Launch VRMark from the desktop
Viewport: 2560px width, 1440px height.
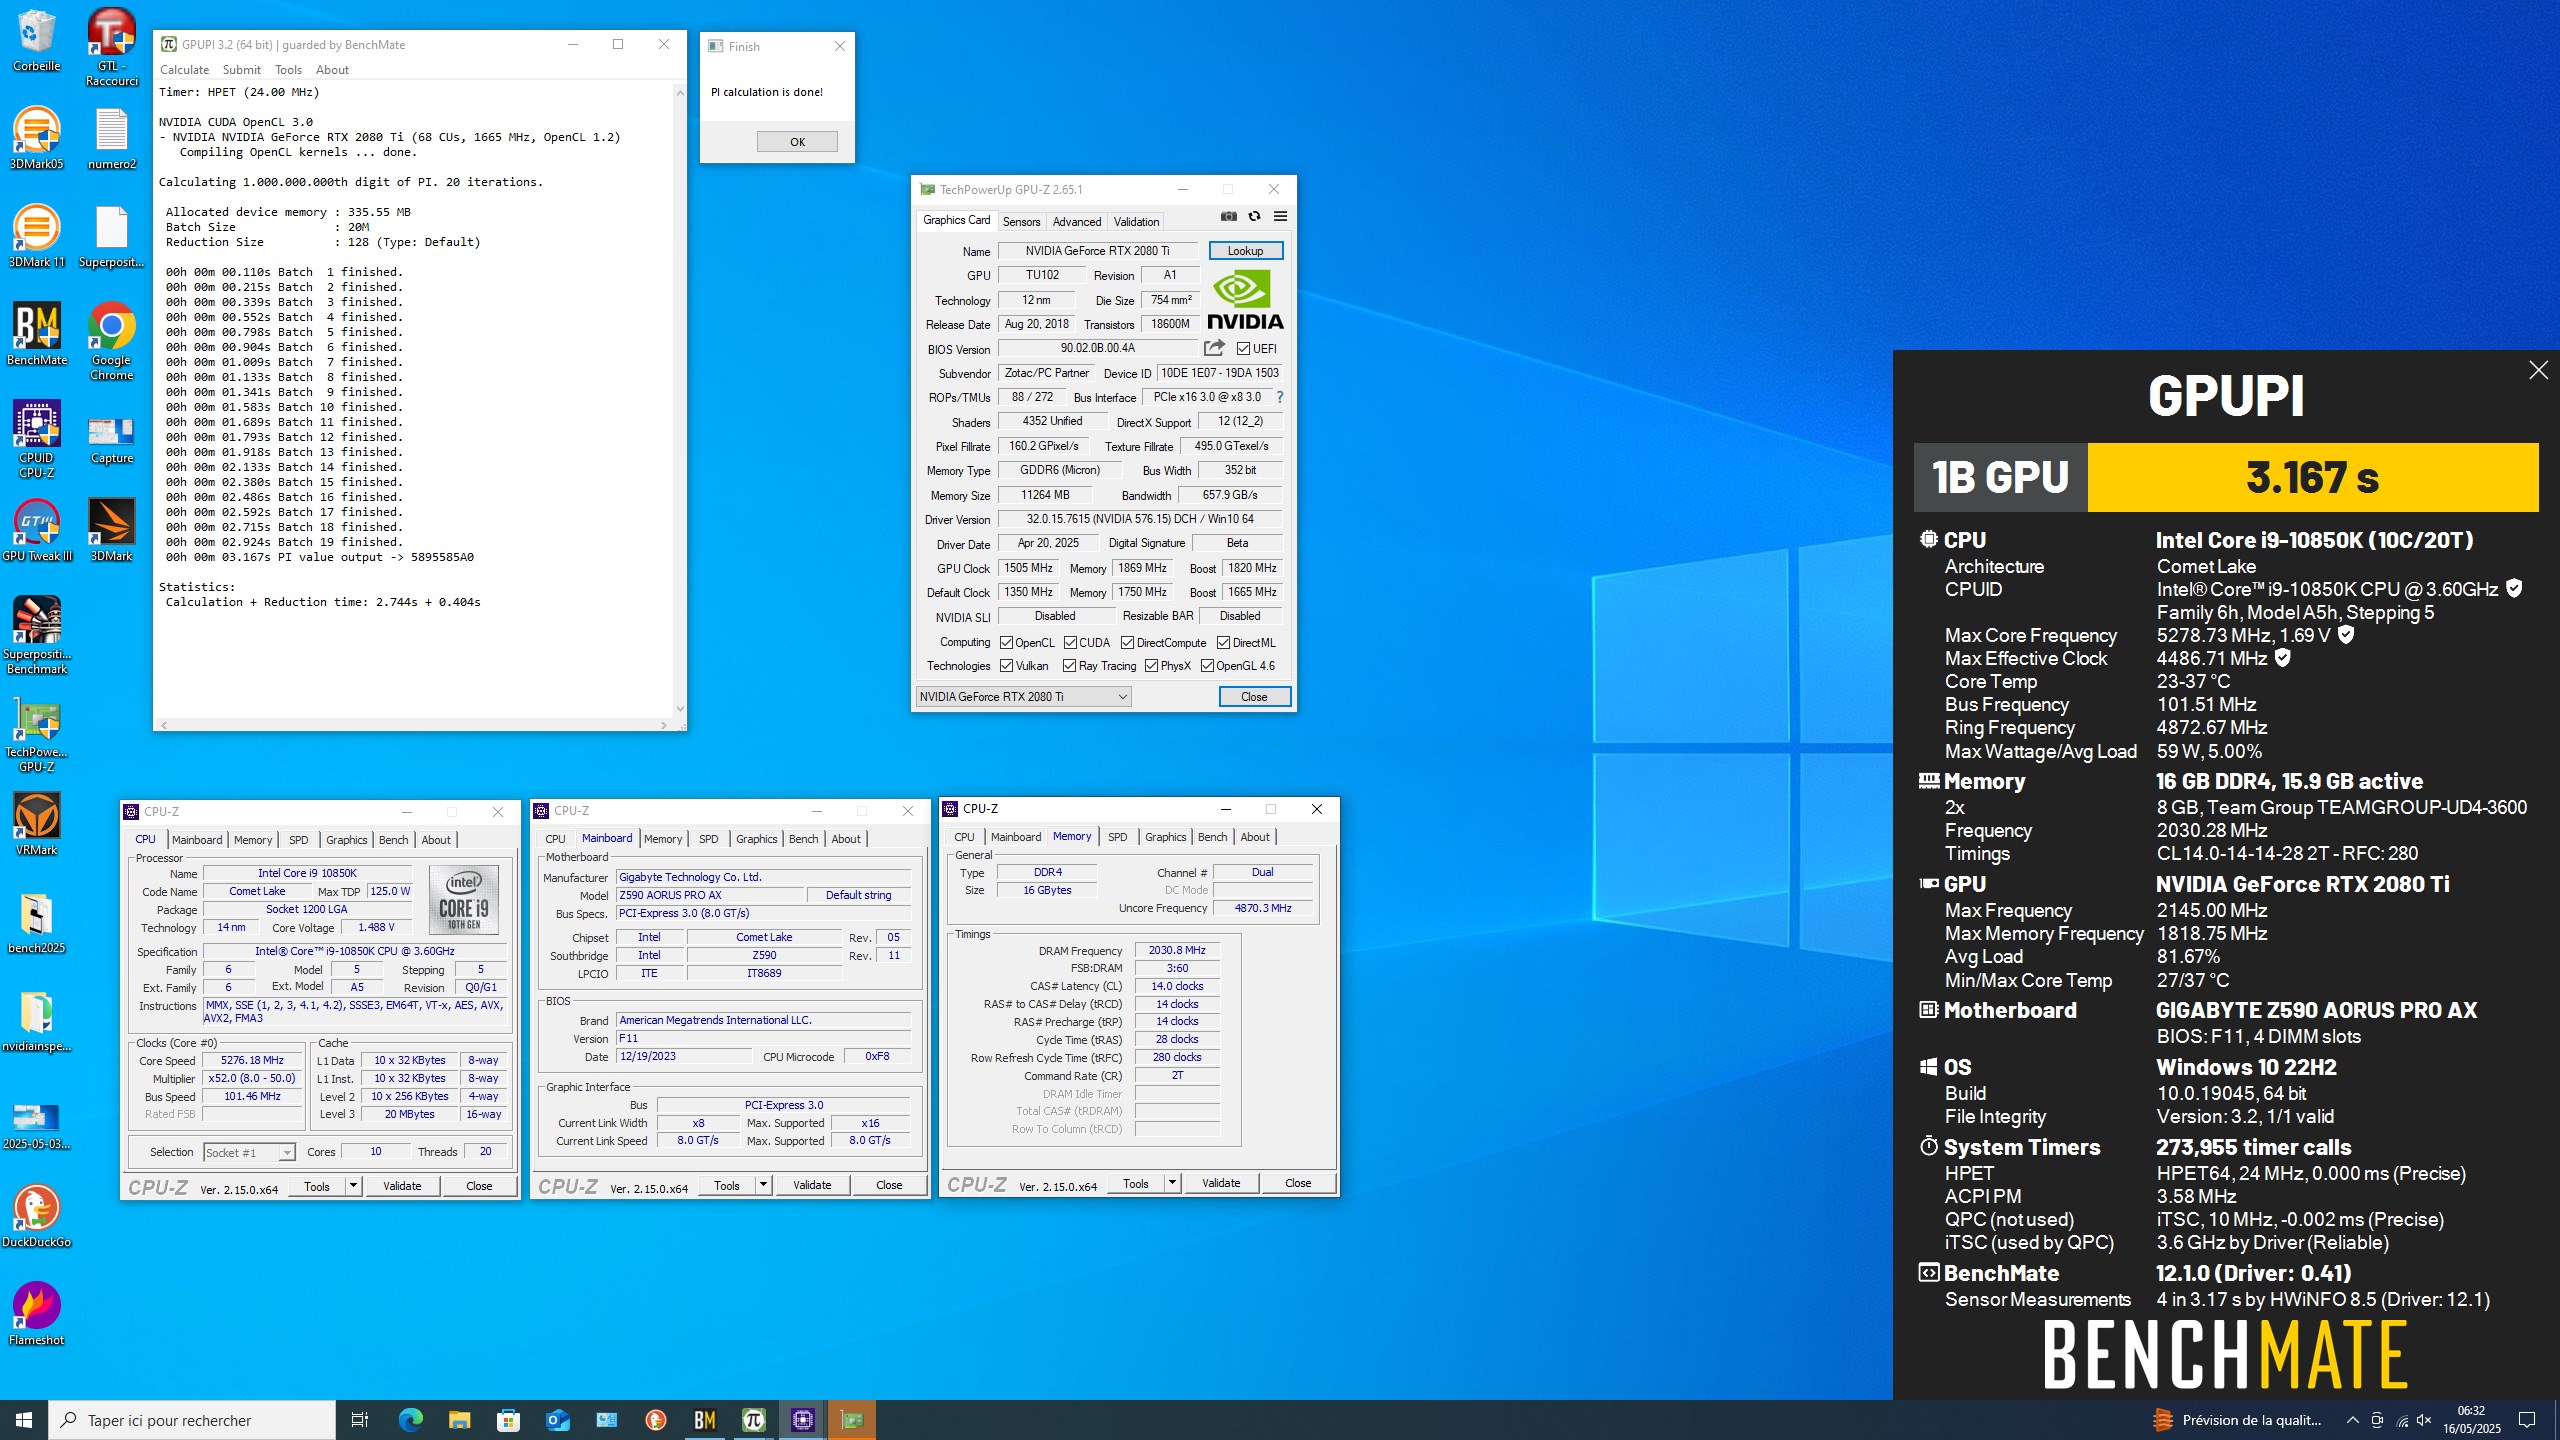(36, 824)
